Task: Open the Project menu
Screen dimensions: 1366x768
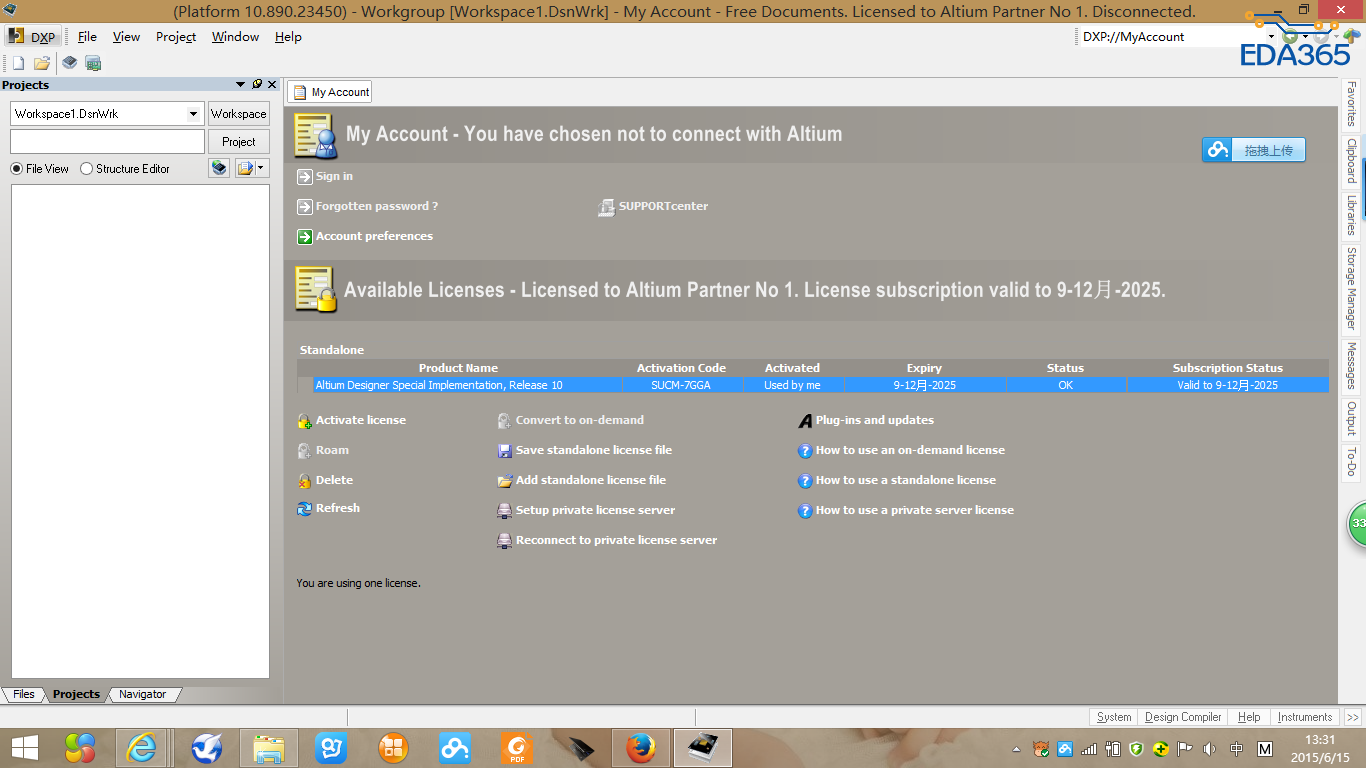Action: [x=176, y=37]
